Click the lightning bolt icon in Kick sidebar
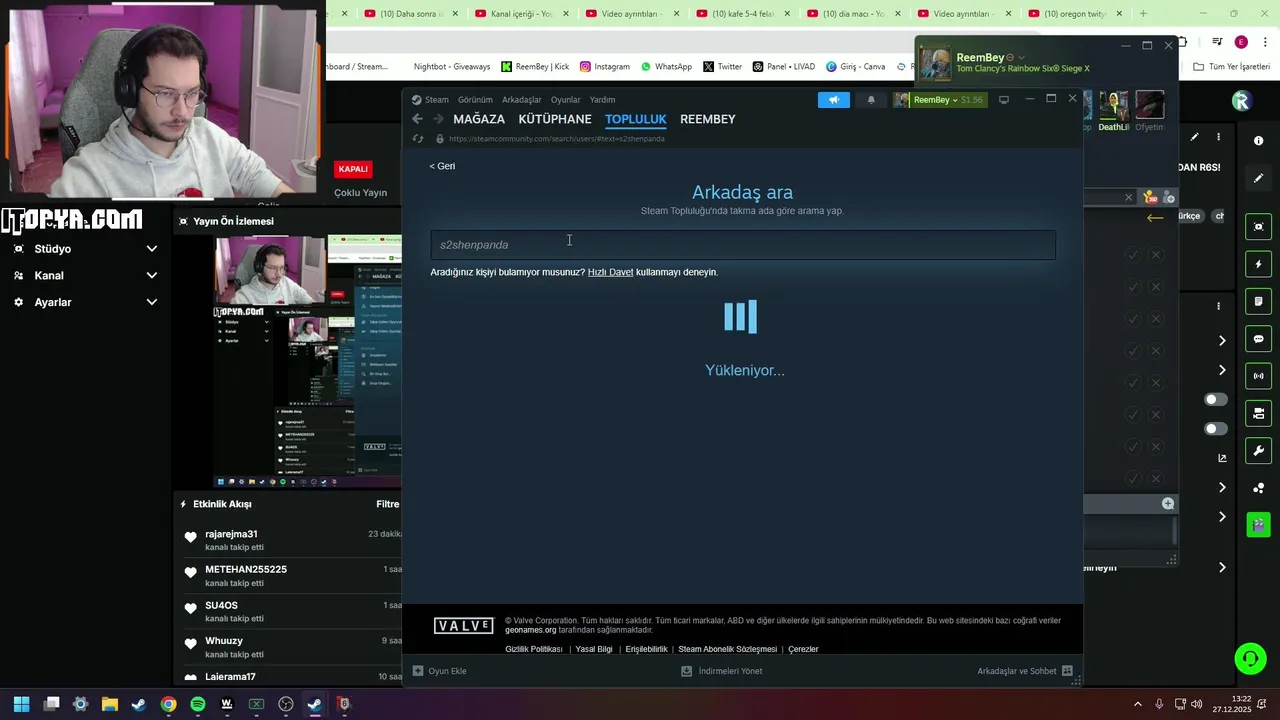The image size is (1280, 720). (1258, 264)
